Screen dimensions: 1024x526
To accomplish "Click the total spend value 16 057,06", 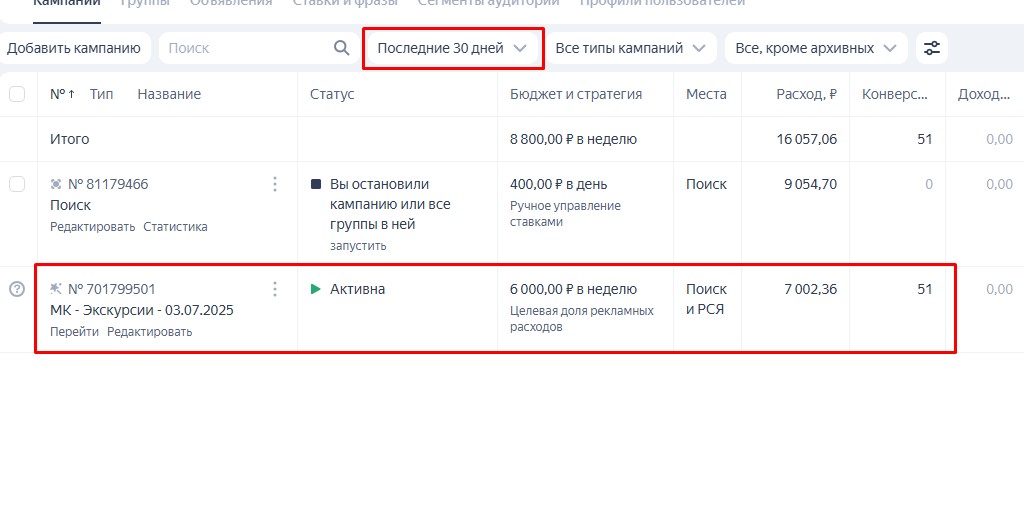I will tap(807, 139).
